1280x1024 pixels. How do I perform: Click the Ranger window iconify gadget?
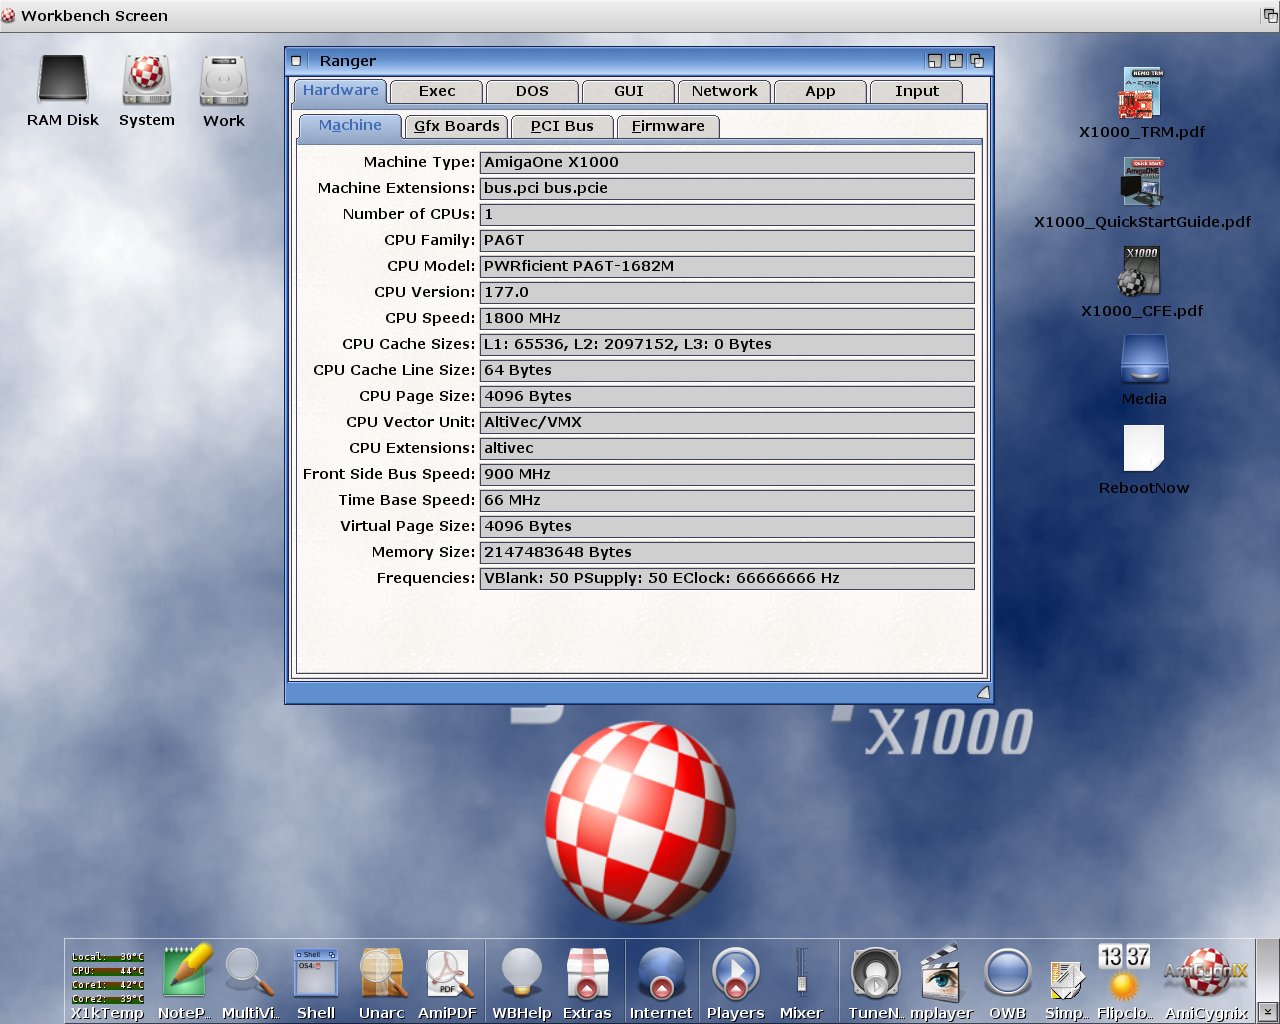(935, 61)
